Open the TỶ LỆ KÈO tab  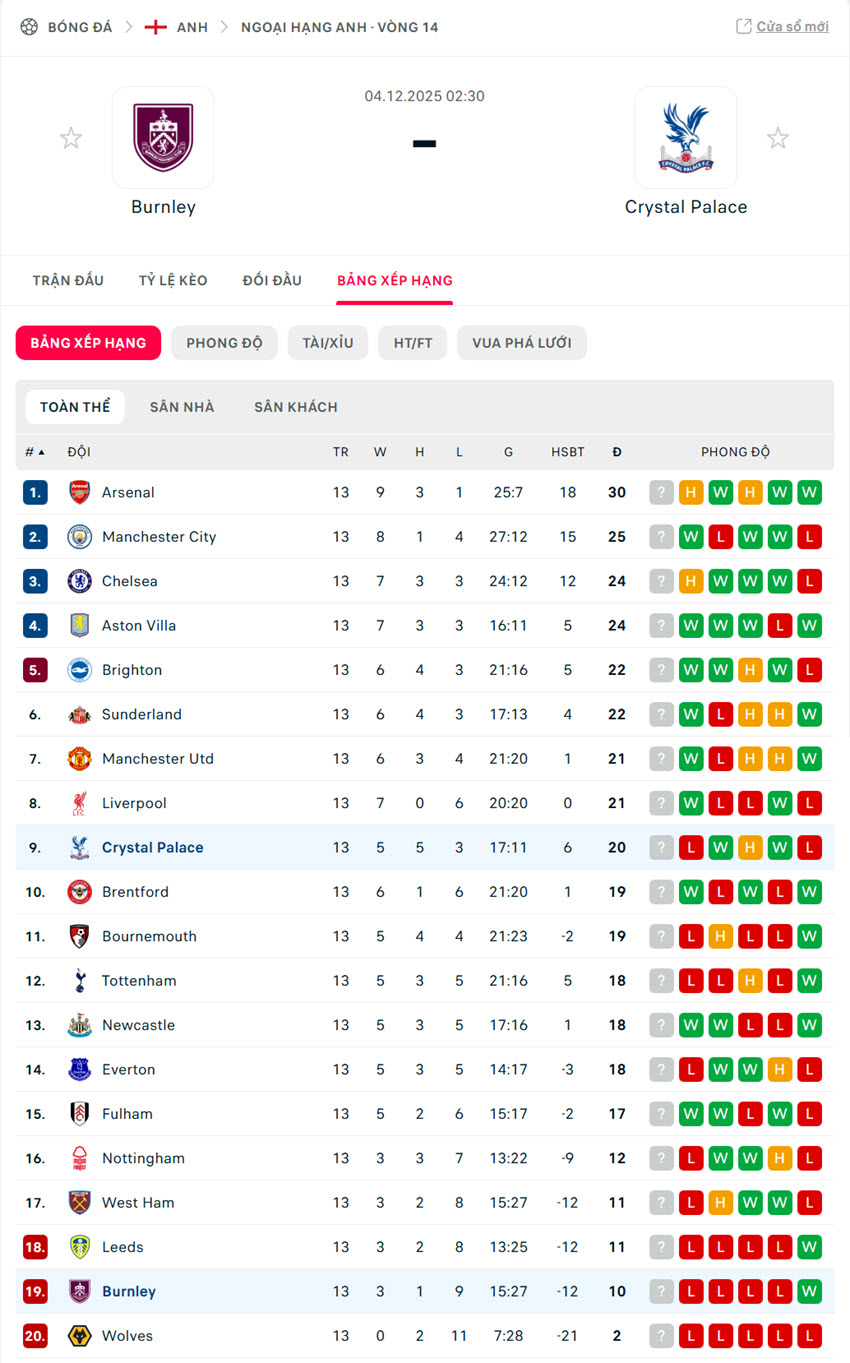[x=173, y=280]
